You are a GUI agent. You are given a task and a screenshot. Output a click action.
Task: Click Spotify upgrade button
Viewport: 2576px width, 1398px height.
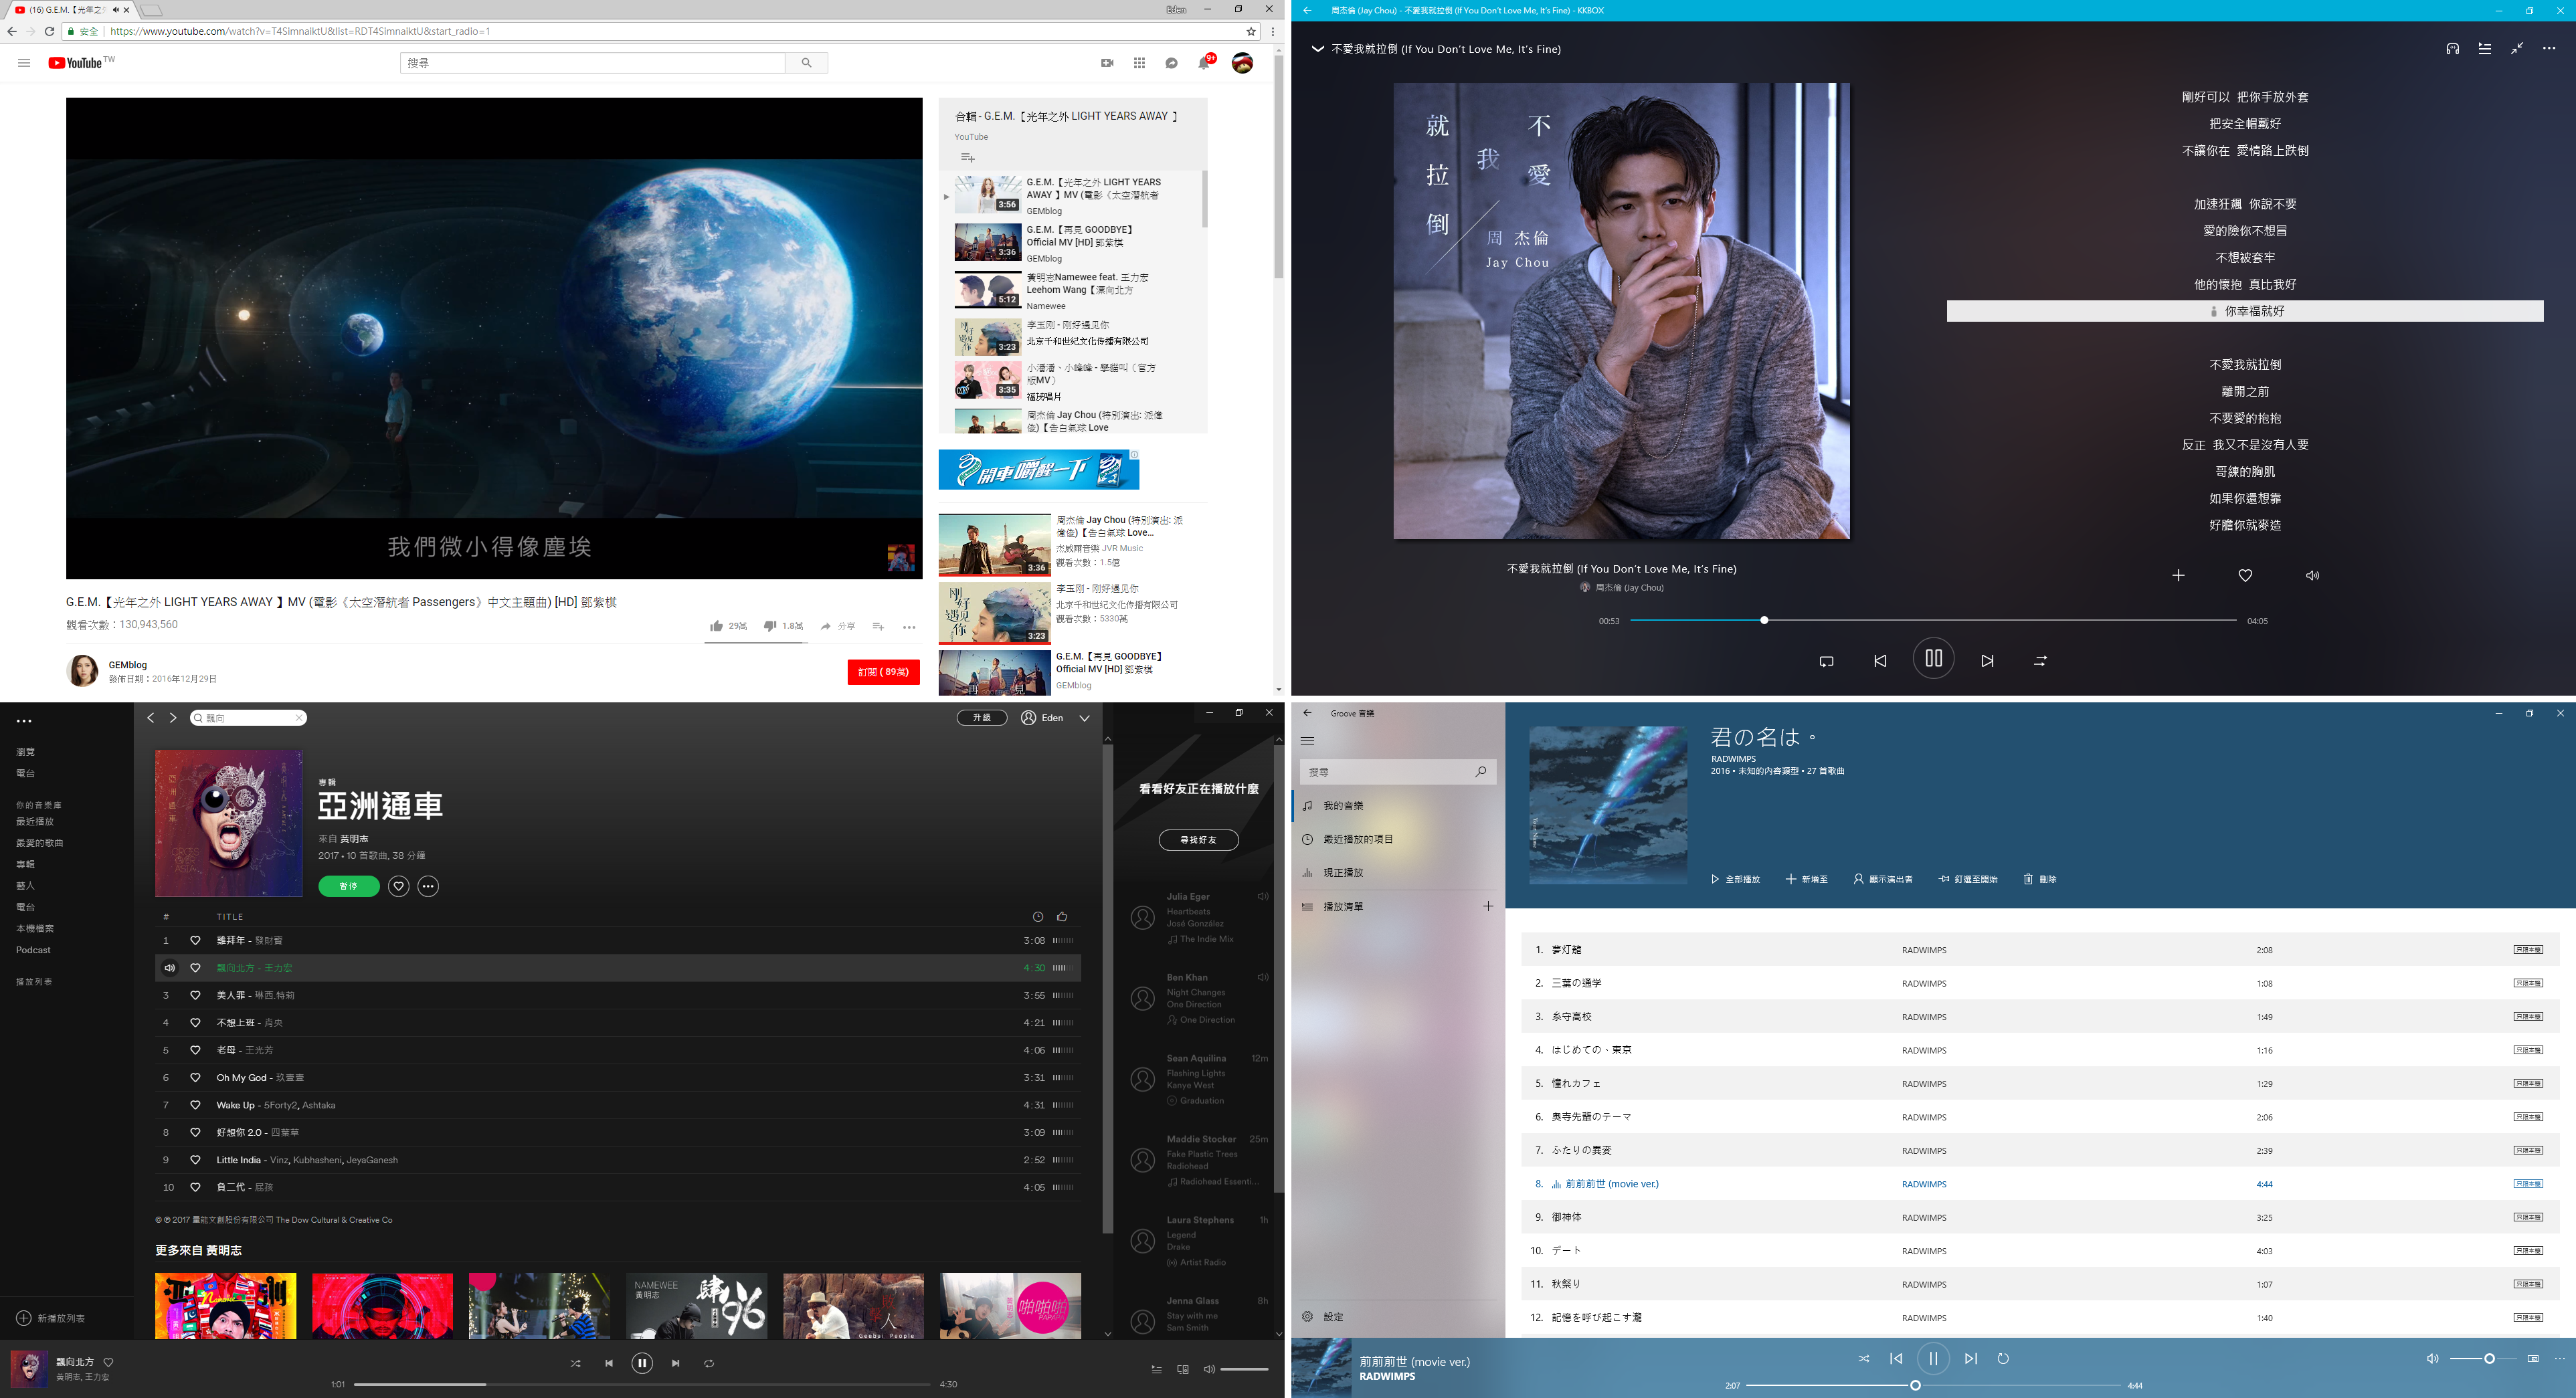click(982, 718)
